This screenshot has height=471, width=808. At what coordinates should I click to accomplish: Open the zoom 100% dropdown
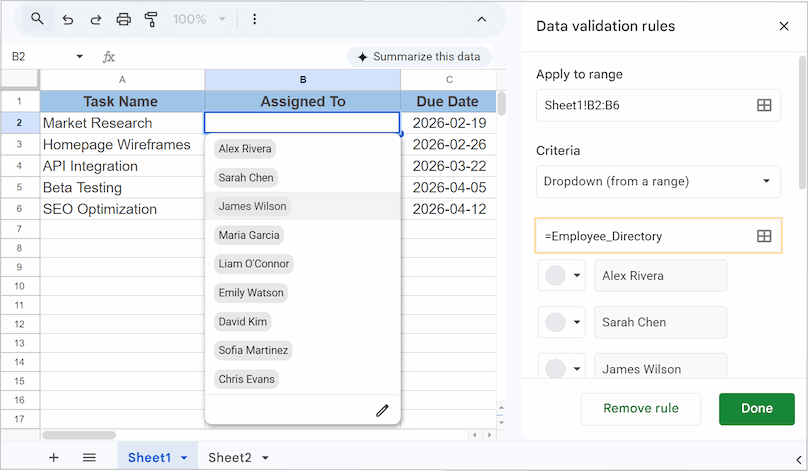[x=199, y=20]
